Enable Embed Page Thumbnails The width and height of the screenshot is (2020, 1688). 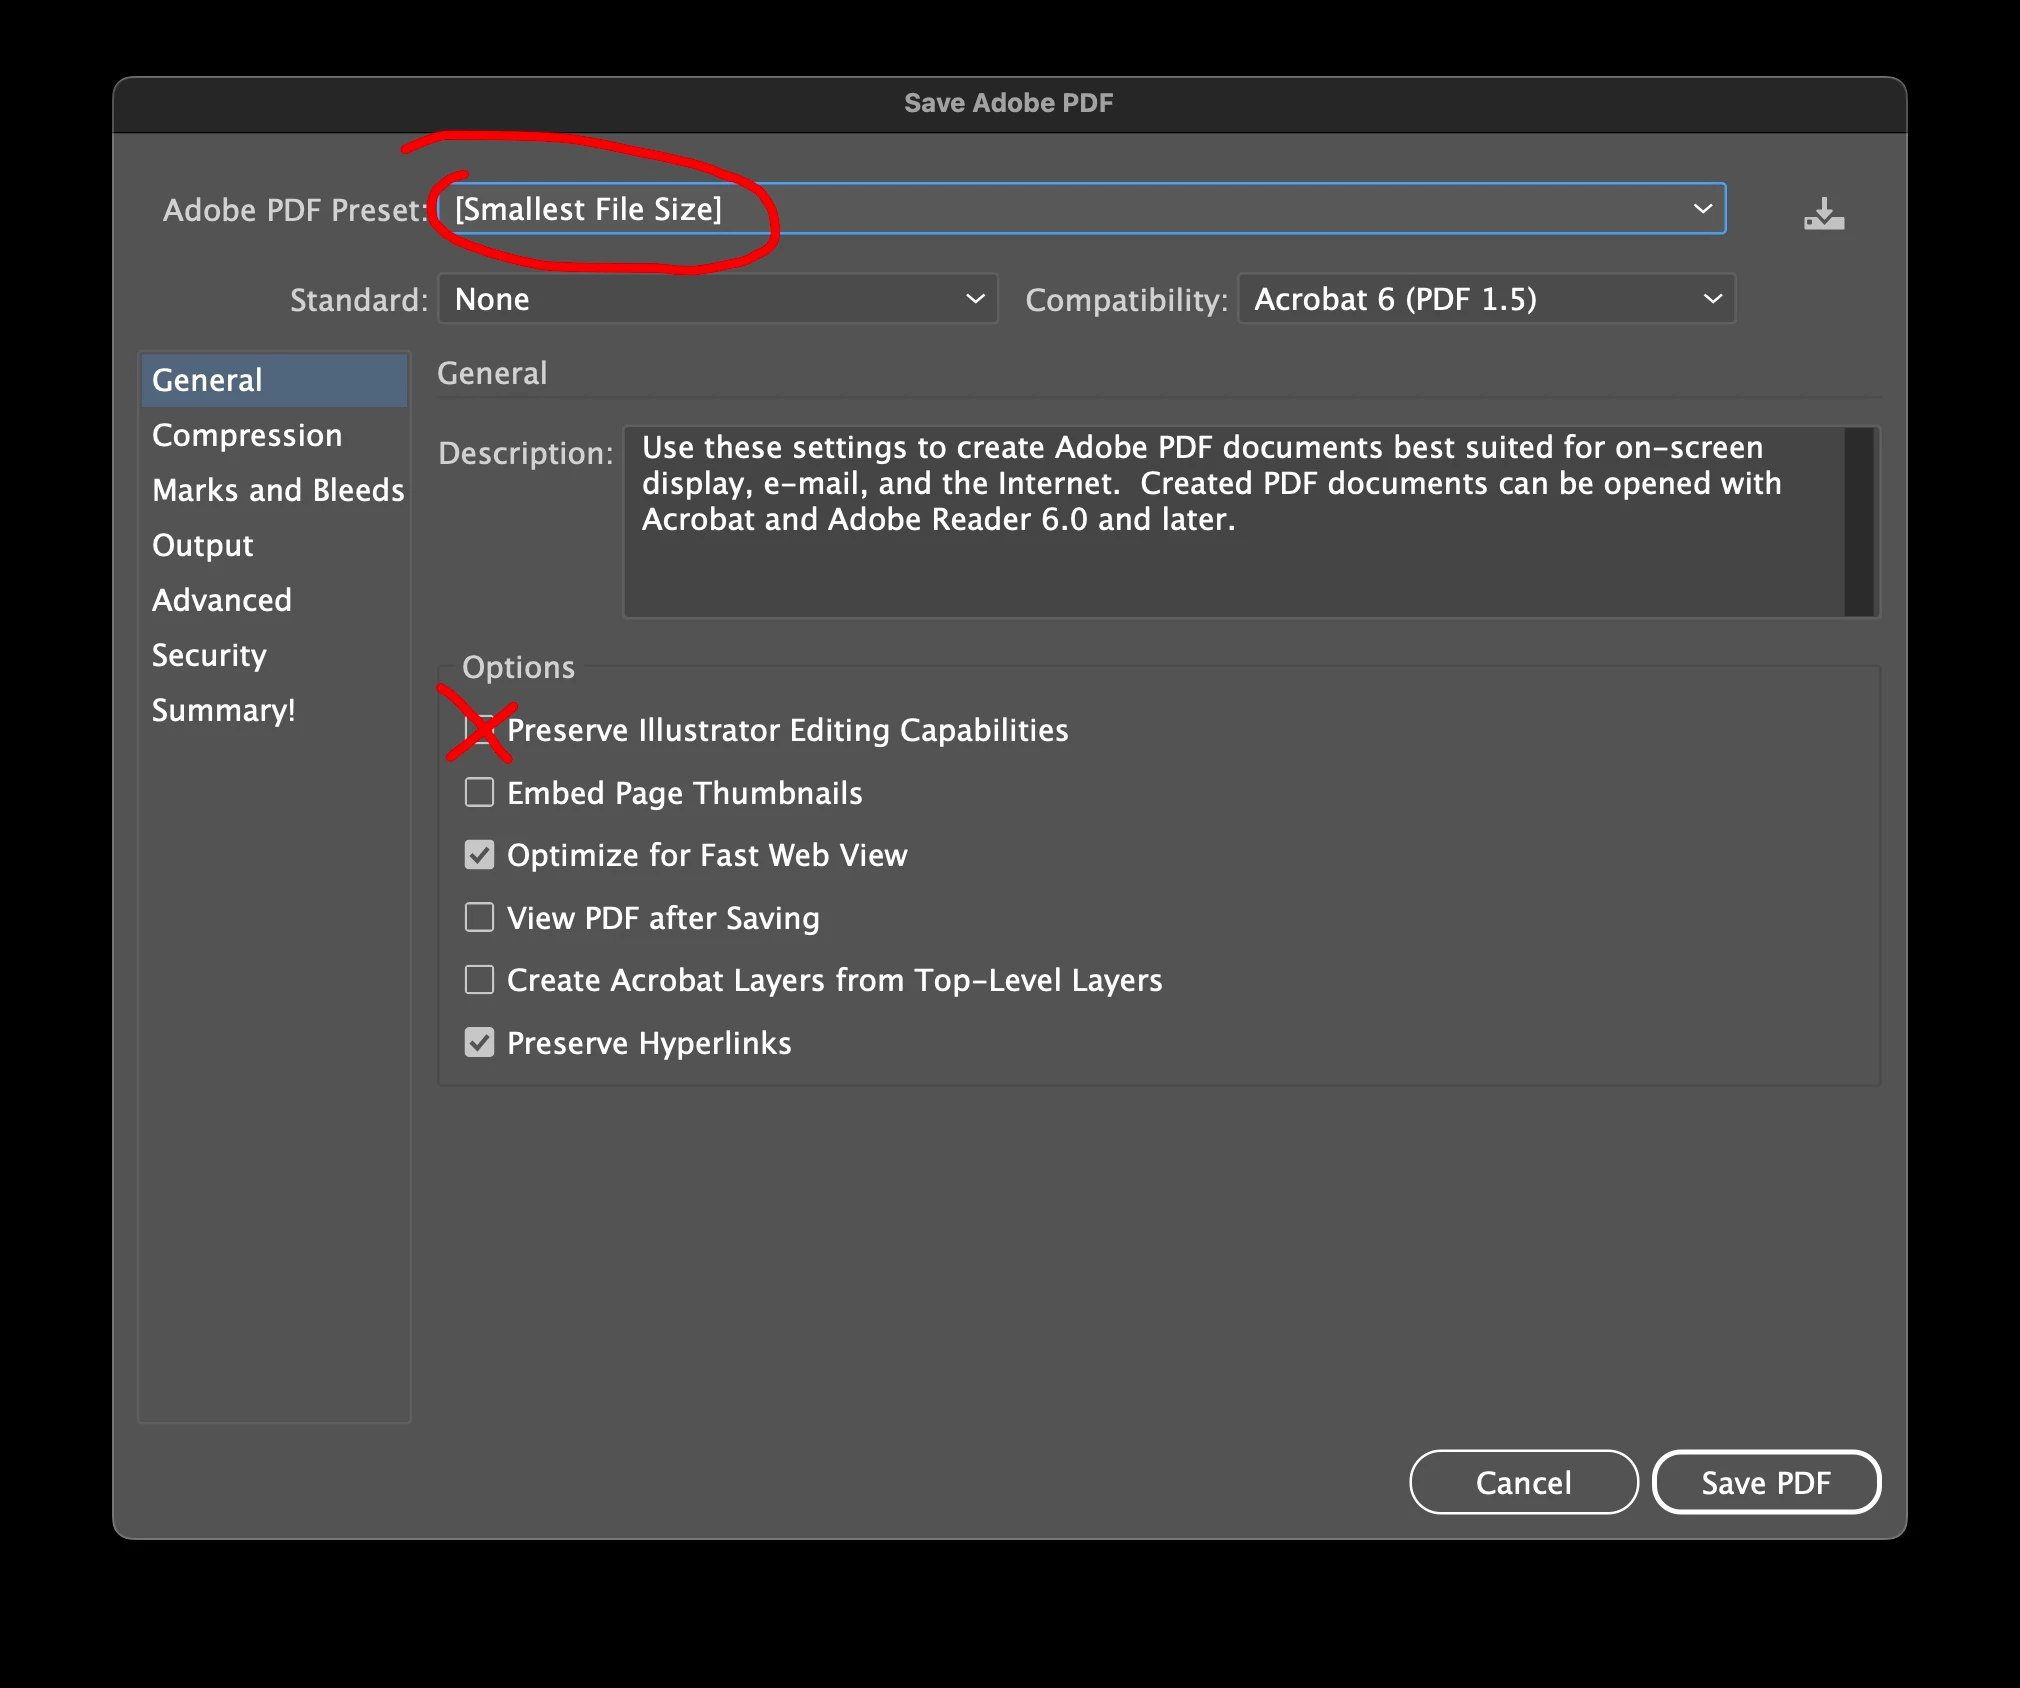[x=480, y=793]
